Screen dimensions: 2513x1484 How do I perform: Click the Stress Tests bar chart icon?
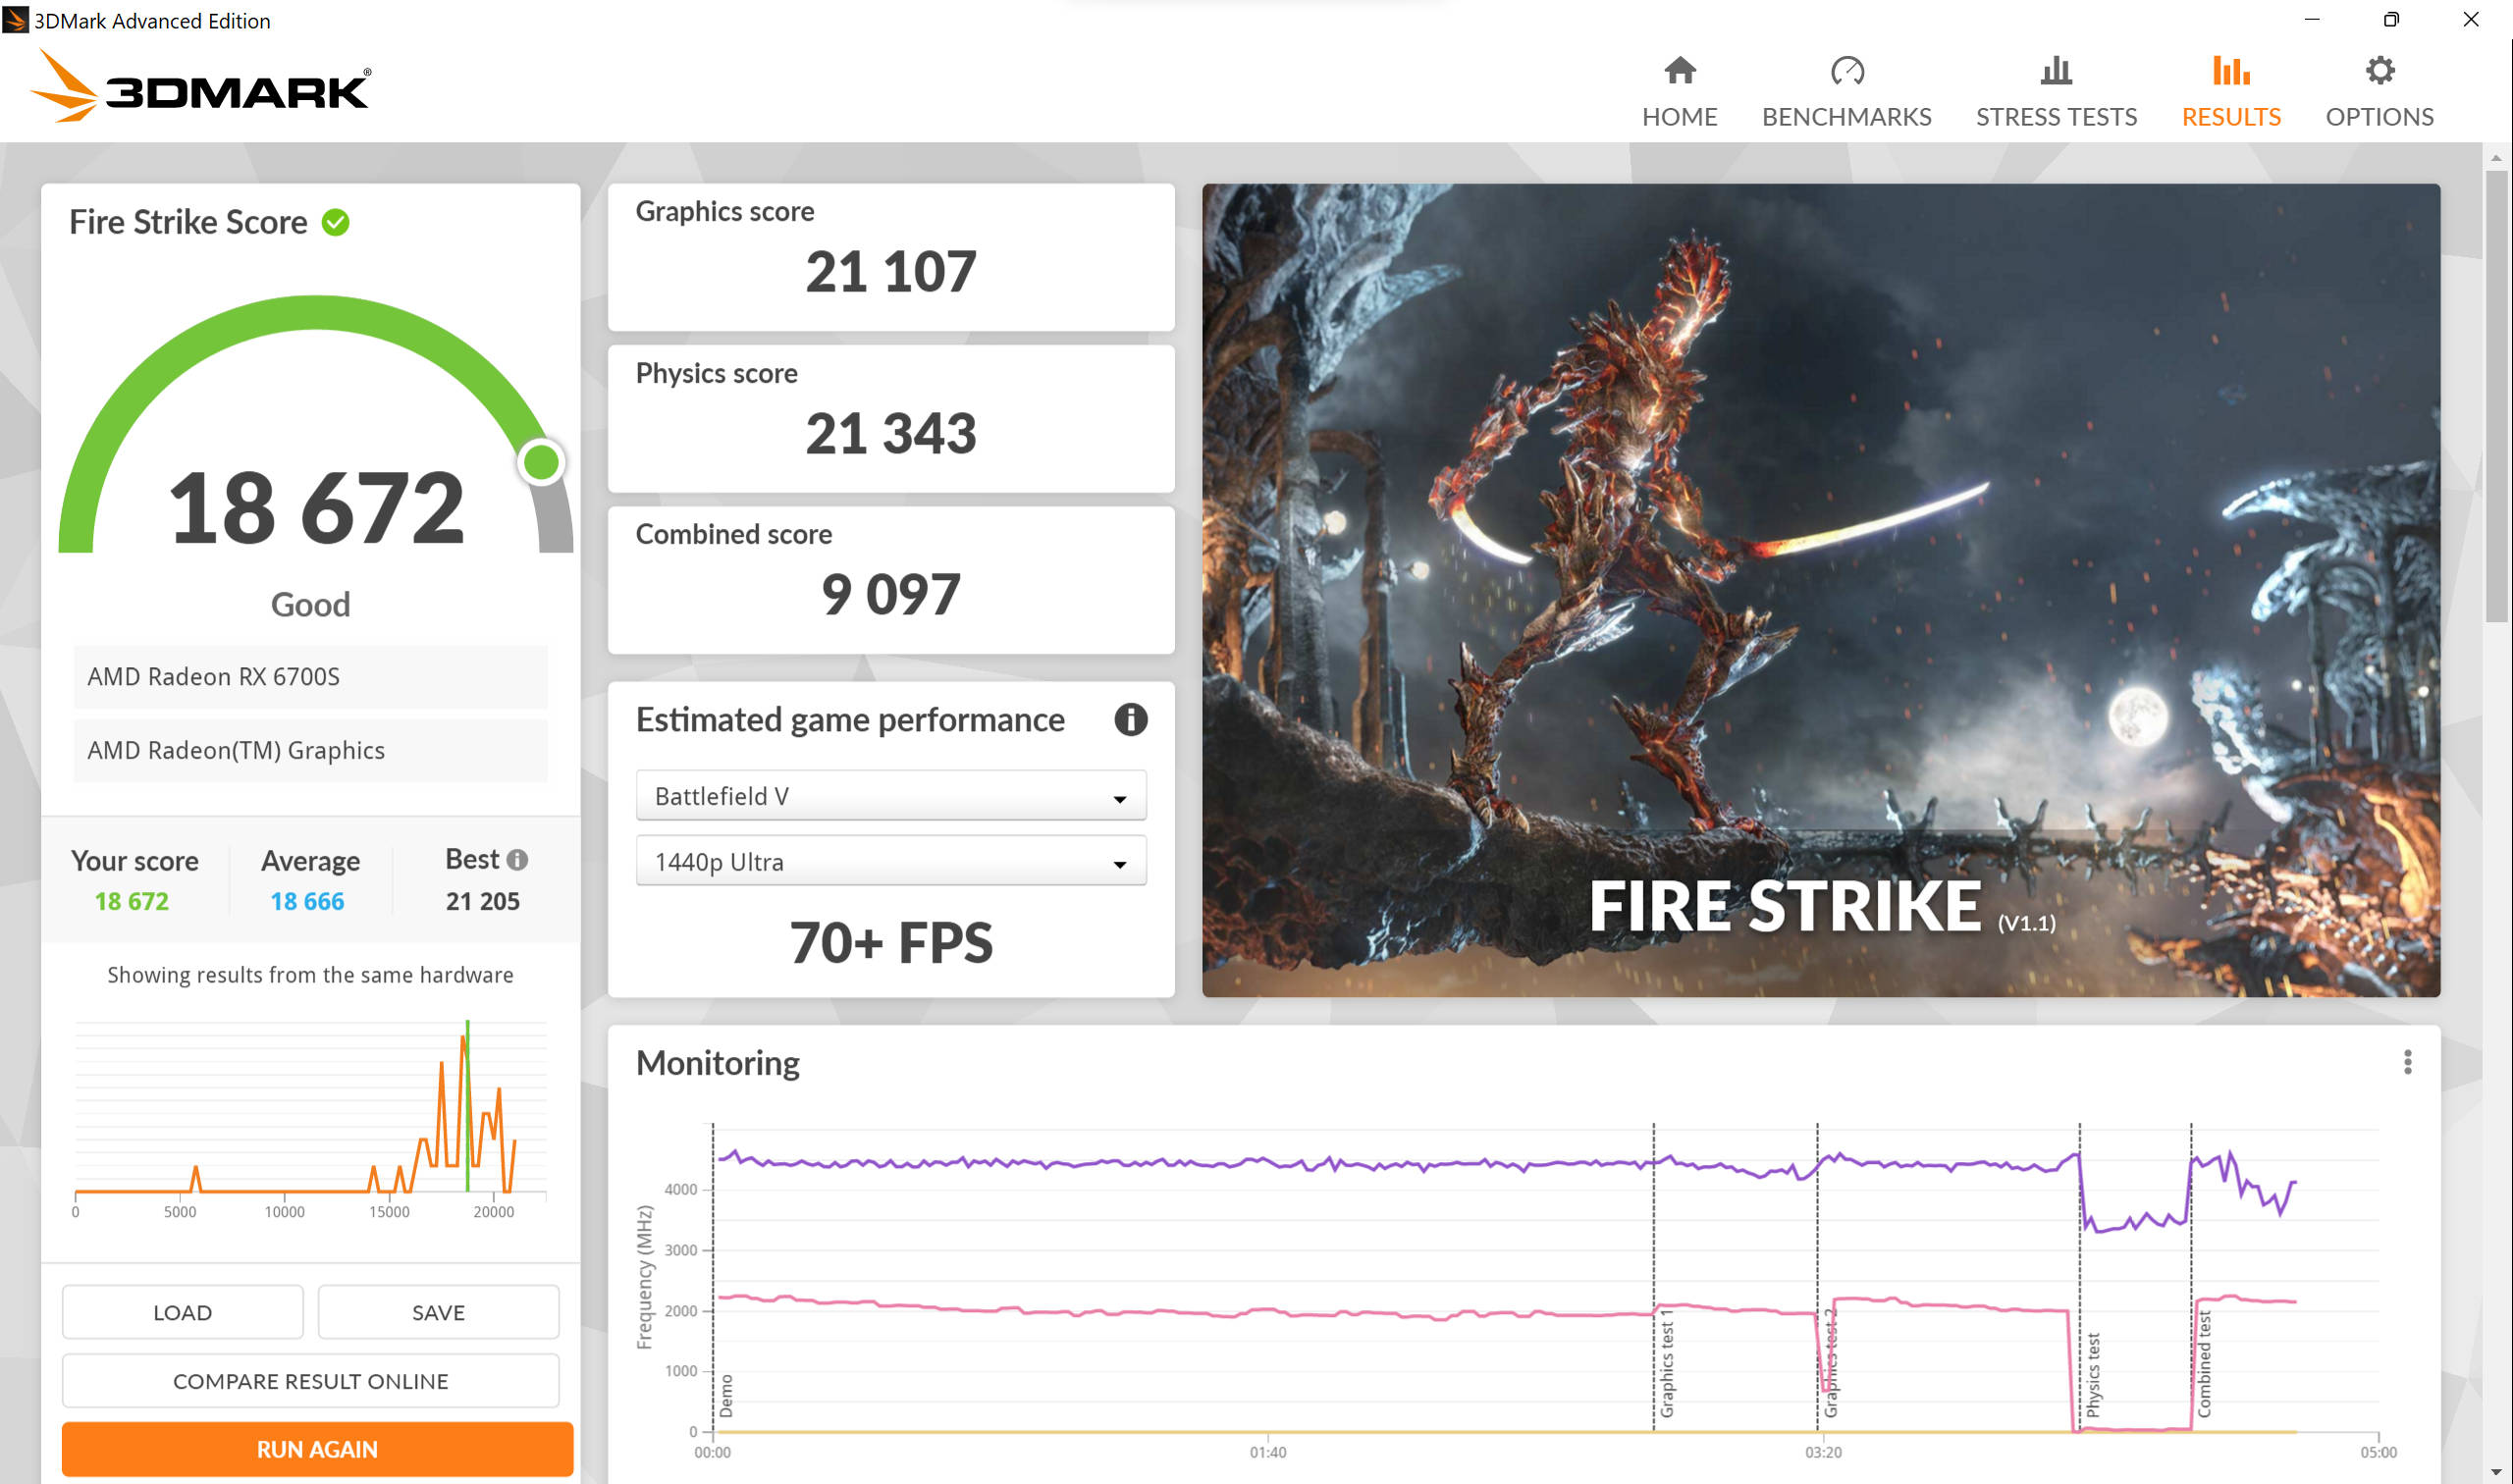pos(2055,71)
